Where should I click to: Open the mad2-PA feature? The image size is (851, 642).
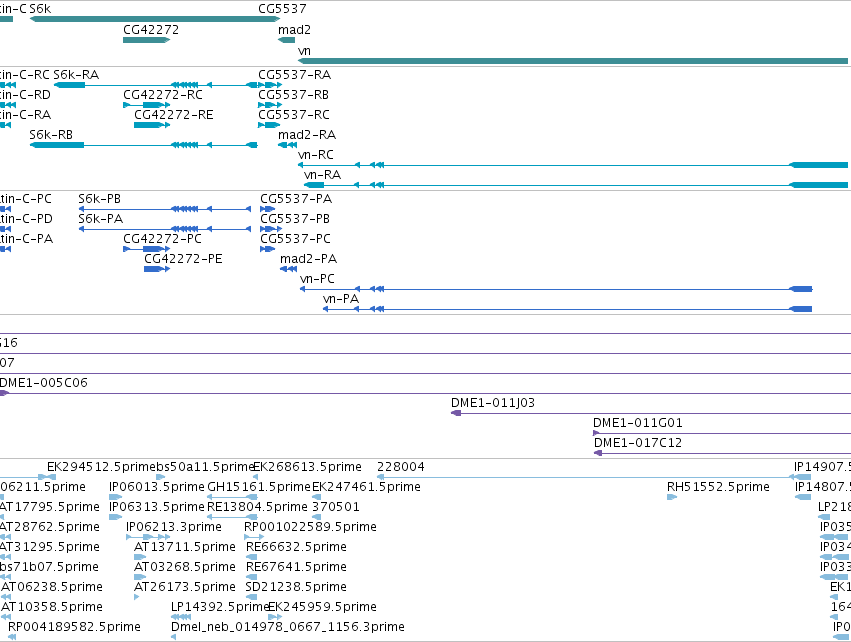point(288,269)
